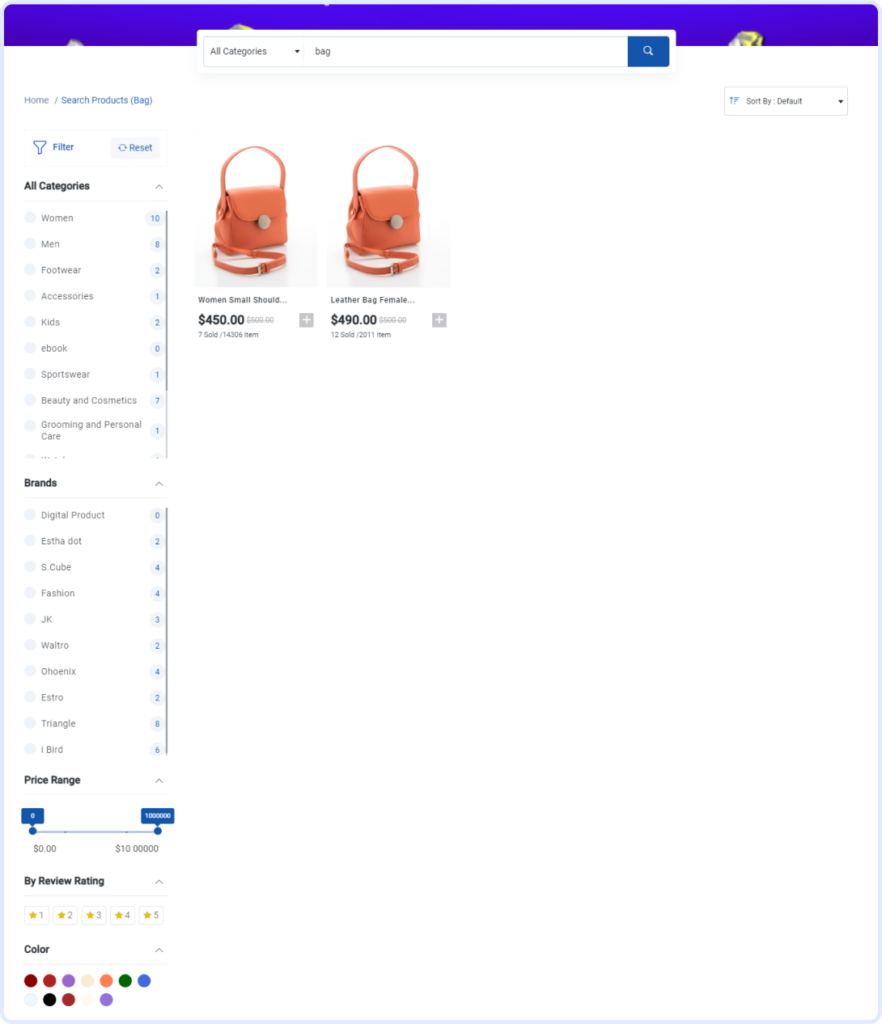Image resolution: width=882 pixels, height=1024 pixels.
Task: Pick the orange color swatch
Action: coord(106,980)
